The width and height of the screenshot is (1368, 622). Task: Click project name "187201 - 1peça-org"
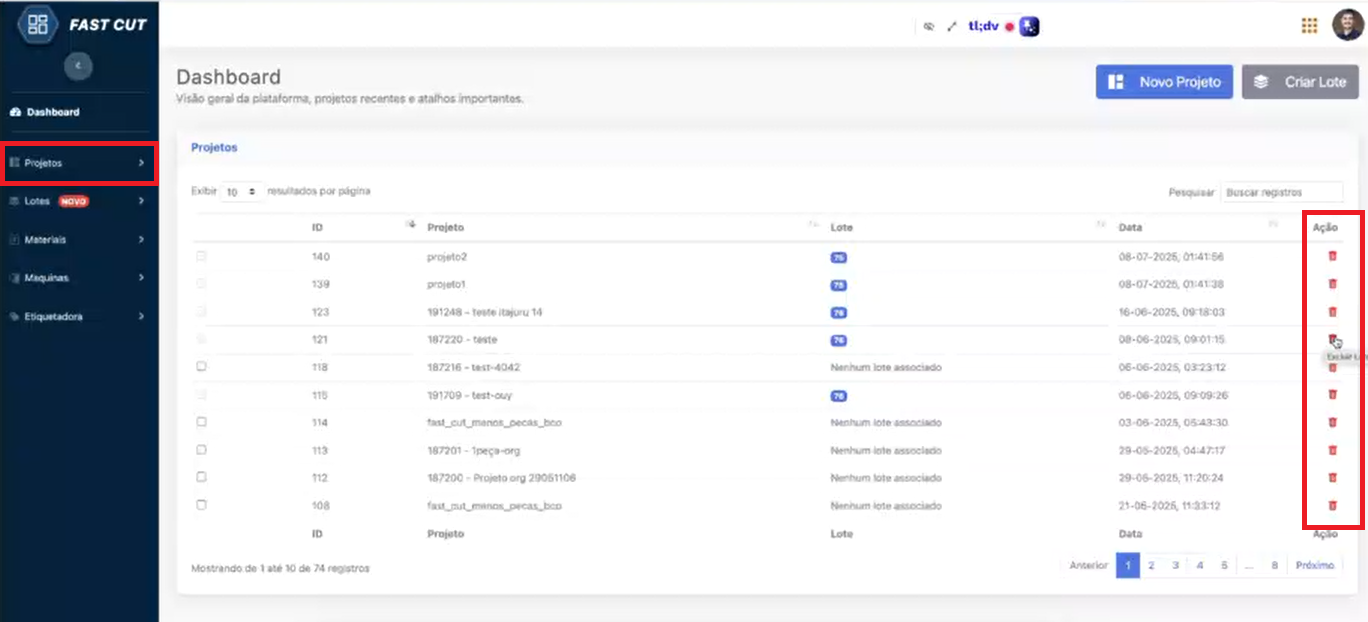(476, 450)
